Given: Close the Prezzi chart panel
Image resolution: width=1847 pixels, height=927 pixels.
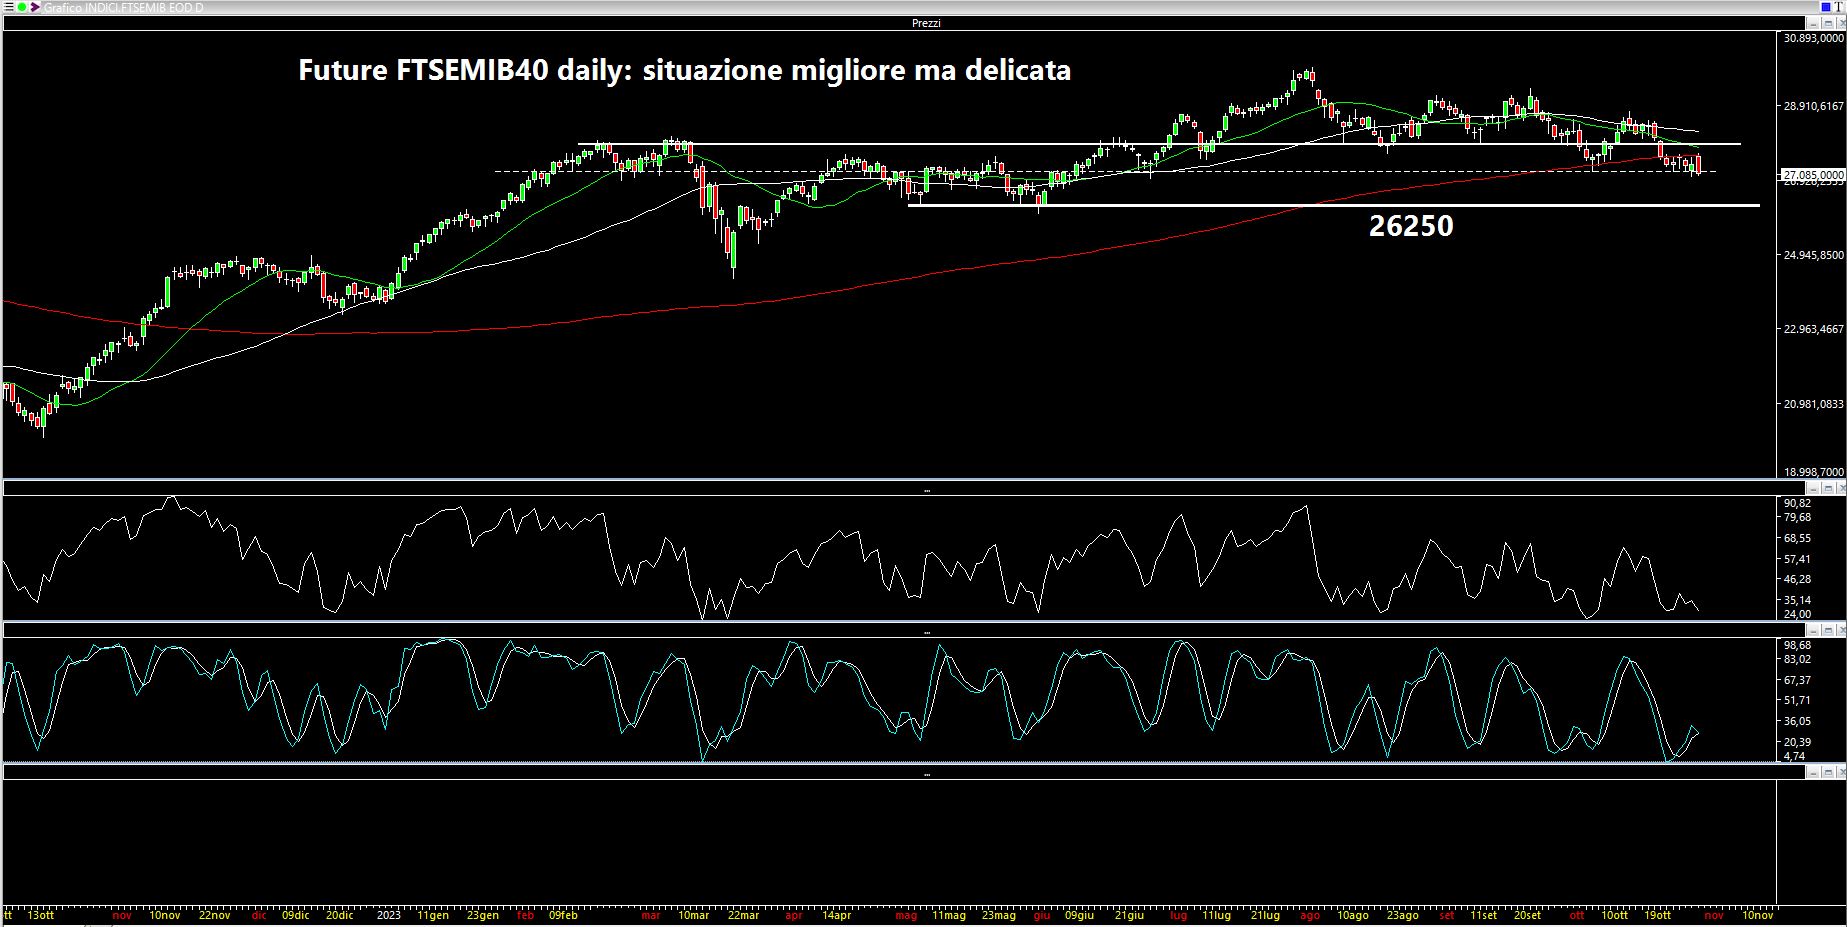Looking at the screenshot, I should click(x=1839, y=22).
